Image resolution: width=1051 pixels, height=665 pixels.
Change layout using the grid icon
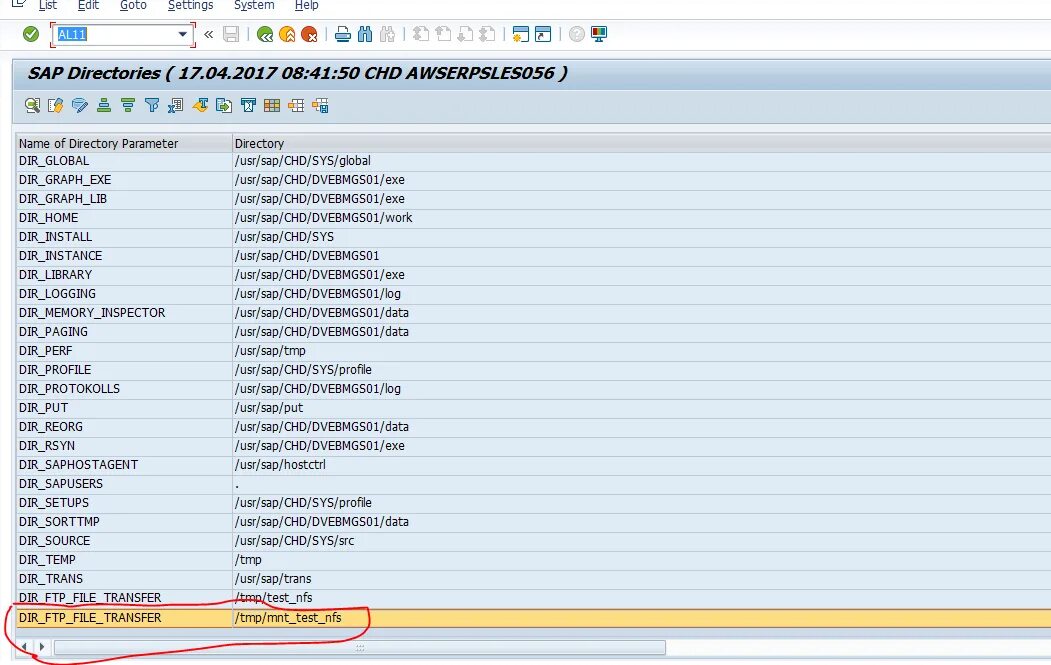272,105
